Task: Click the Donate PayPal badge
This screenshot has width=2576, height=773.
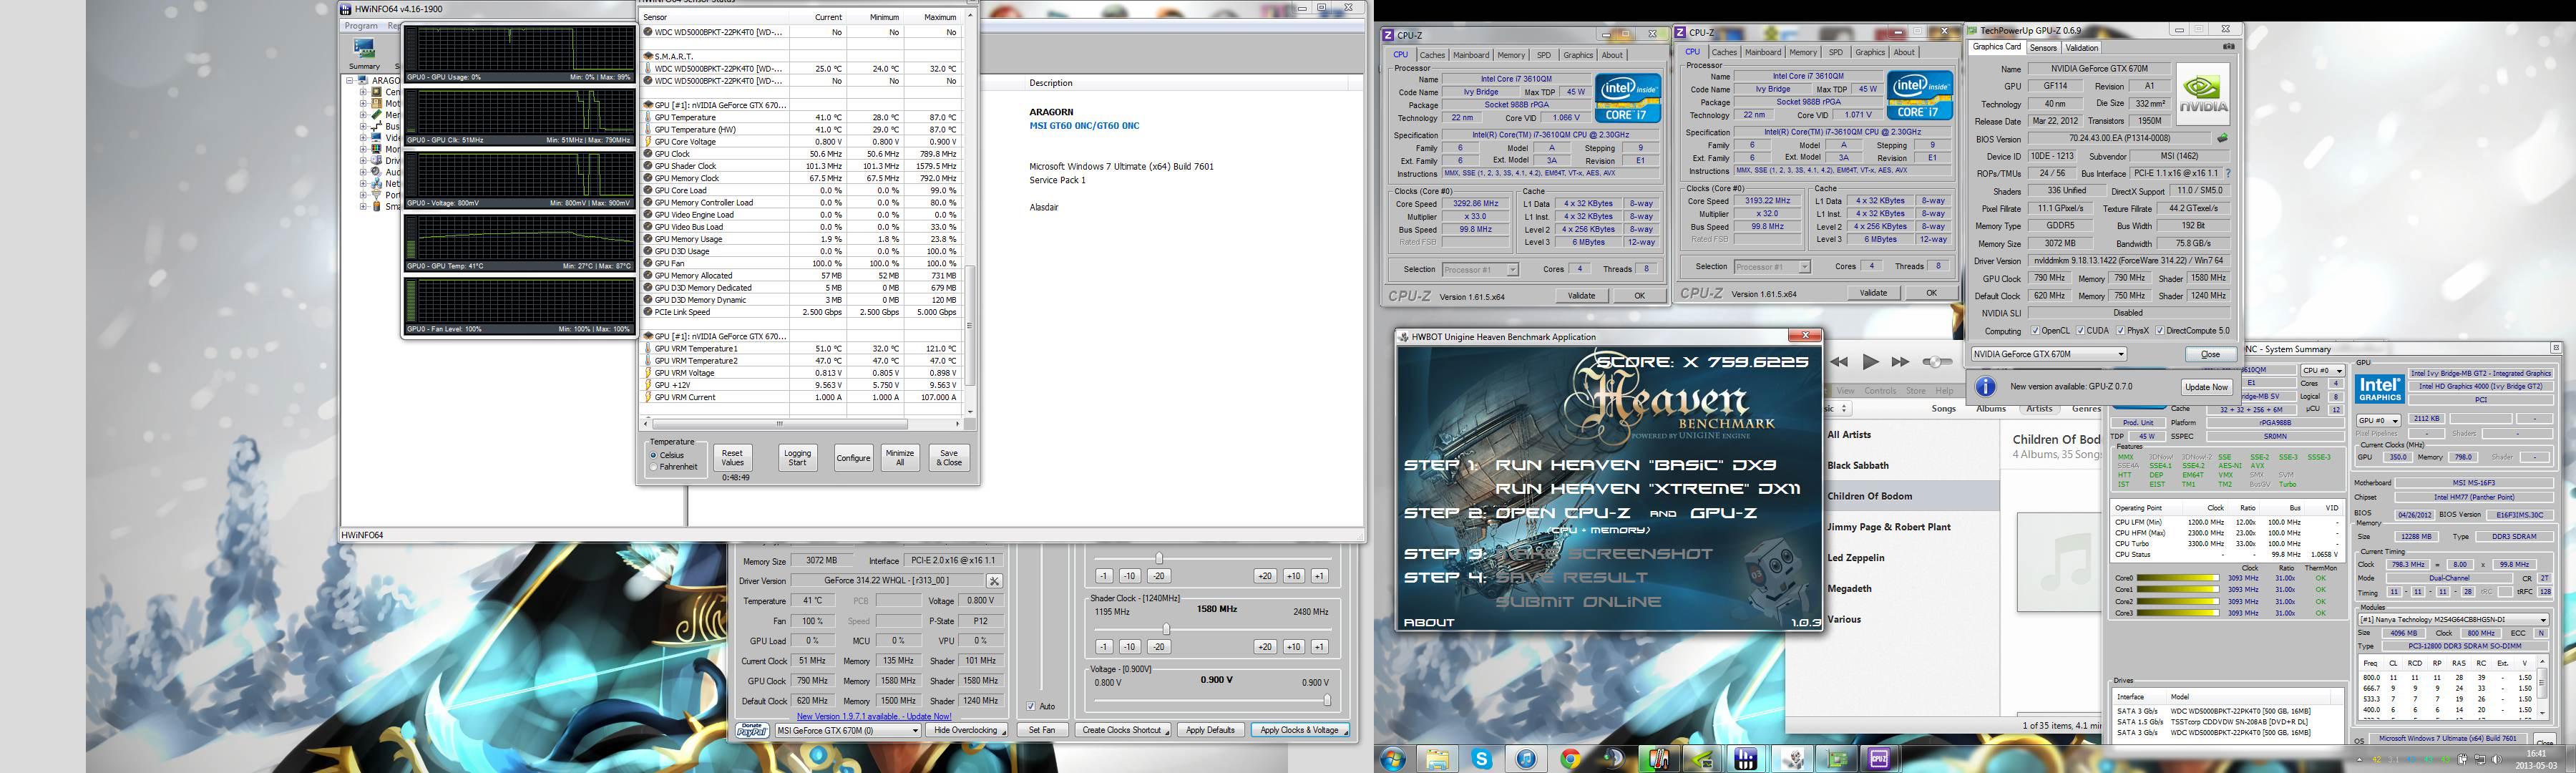Action: point(753,730)
